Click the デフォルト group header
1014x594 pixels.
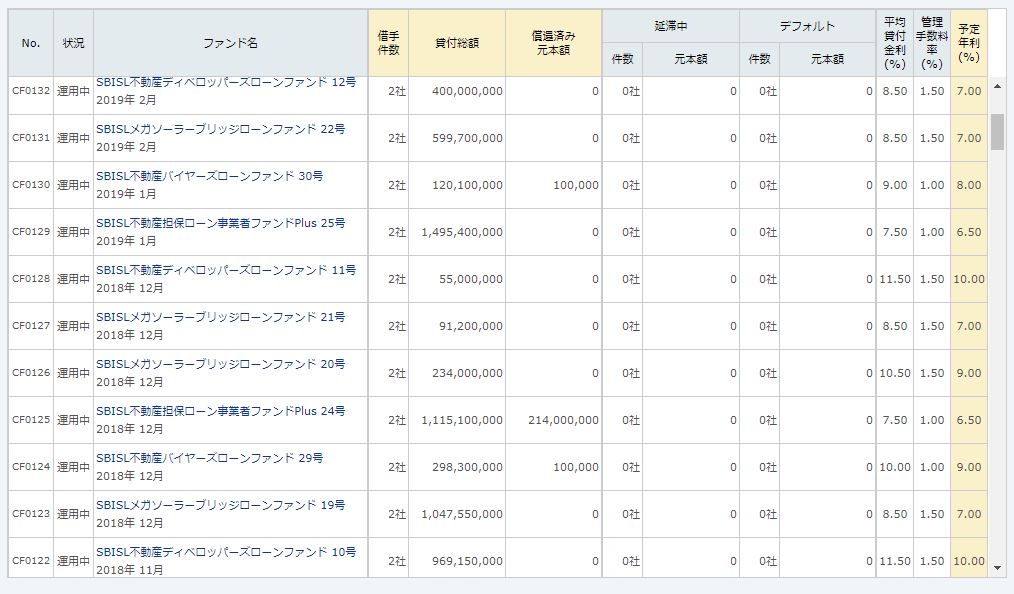pos(807,27)
